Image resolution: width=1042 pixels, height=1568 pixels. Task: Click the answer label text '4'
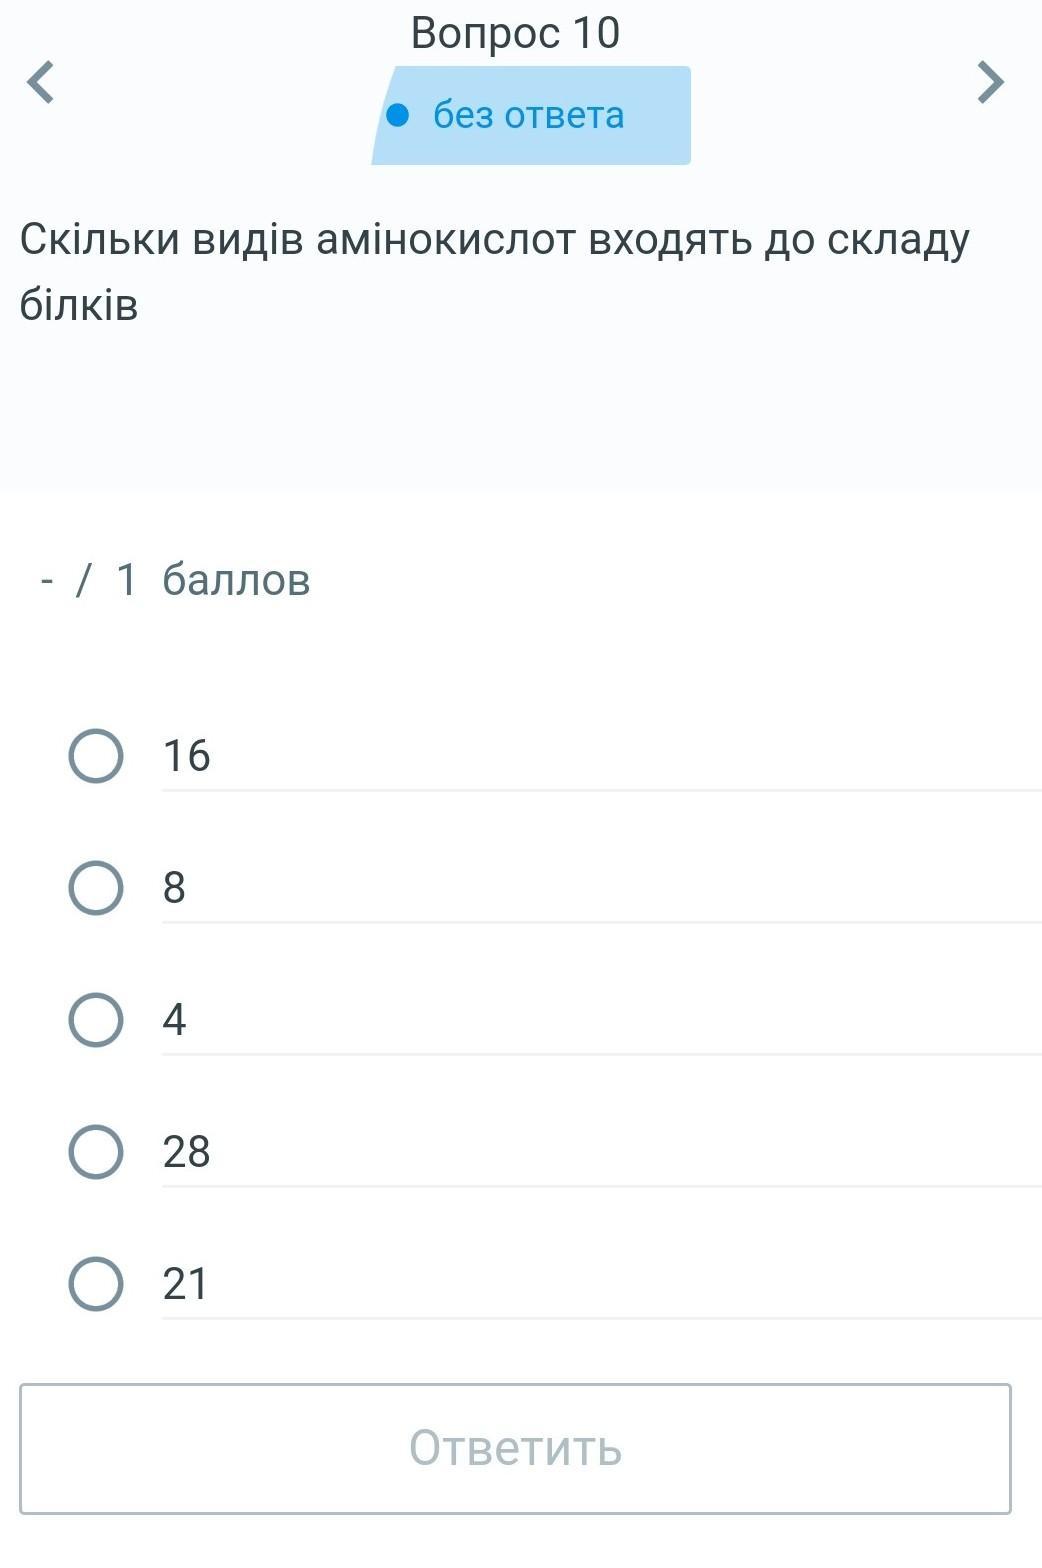pos(174,1020)
